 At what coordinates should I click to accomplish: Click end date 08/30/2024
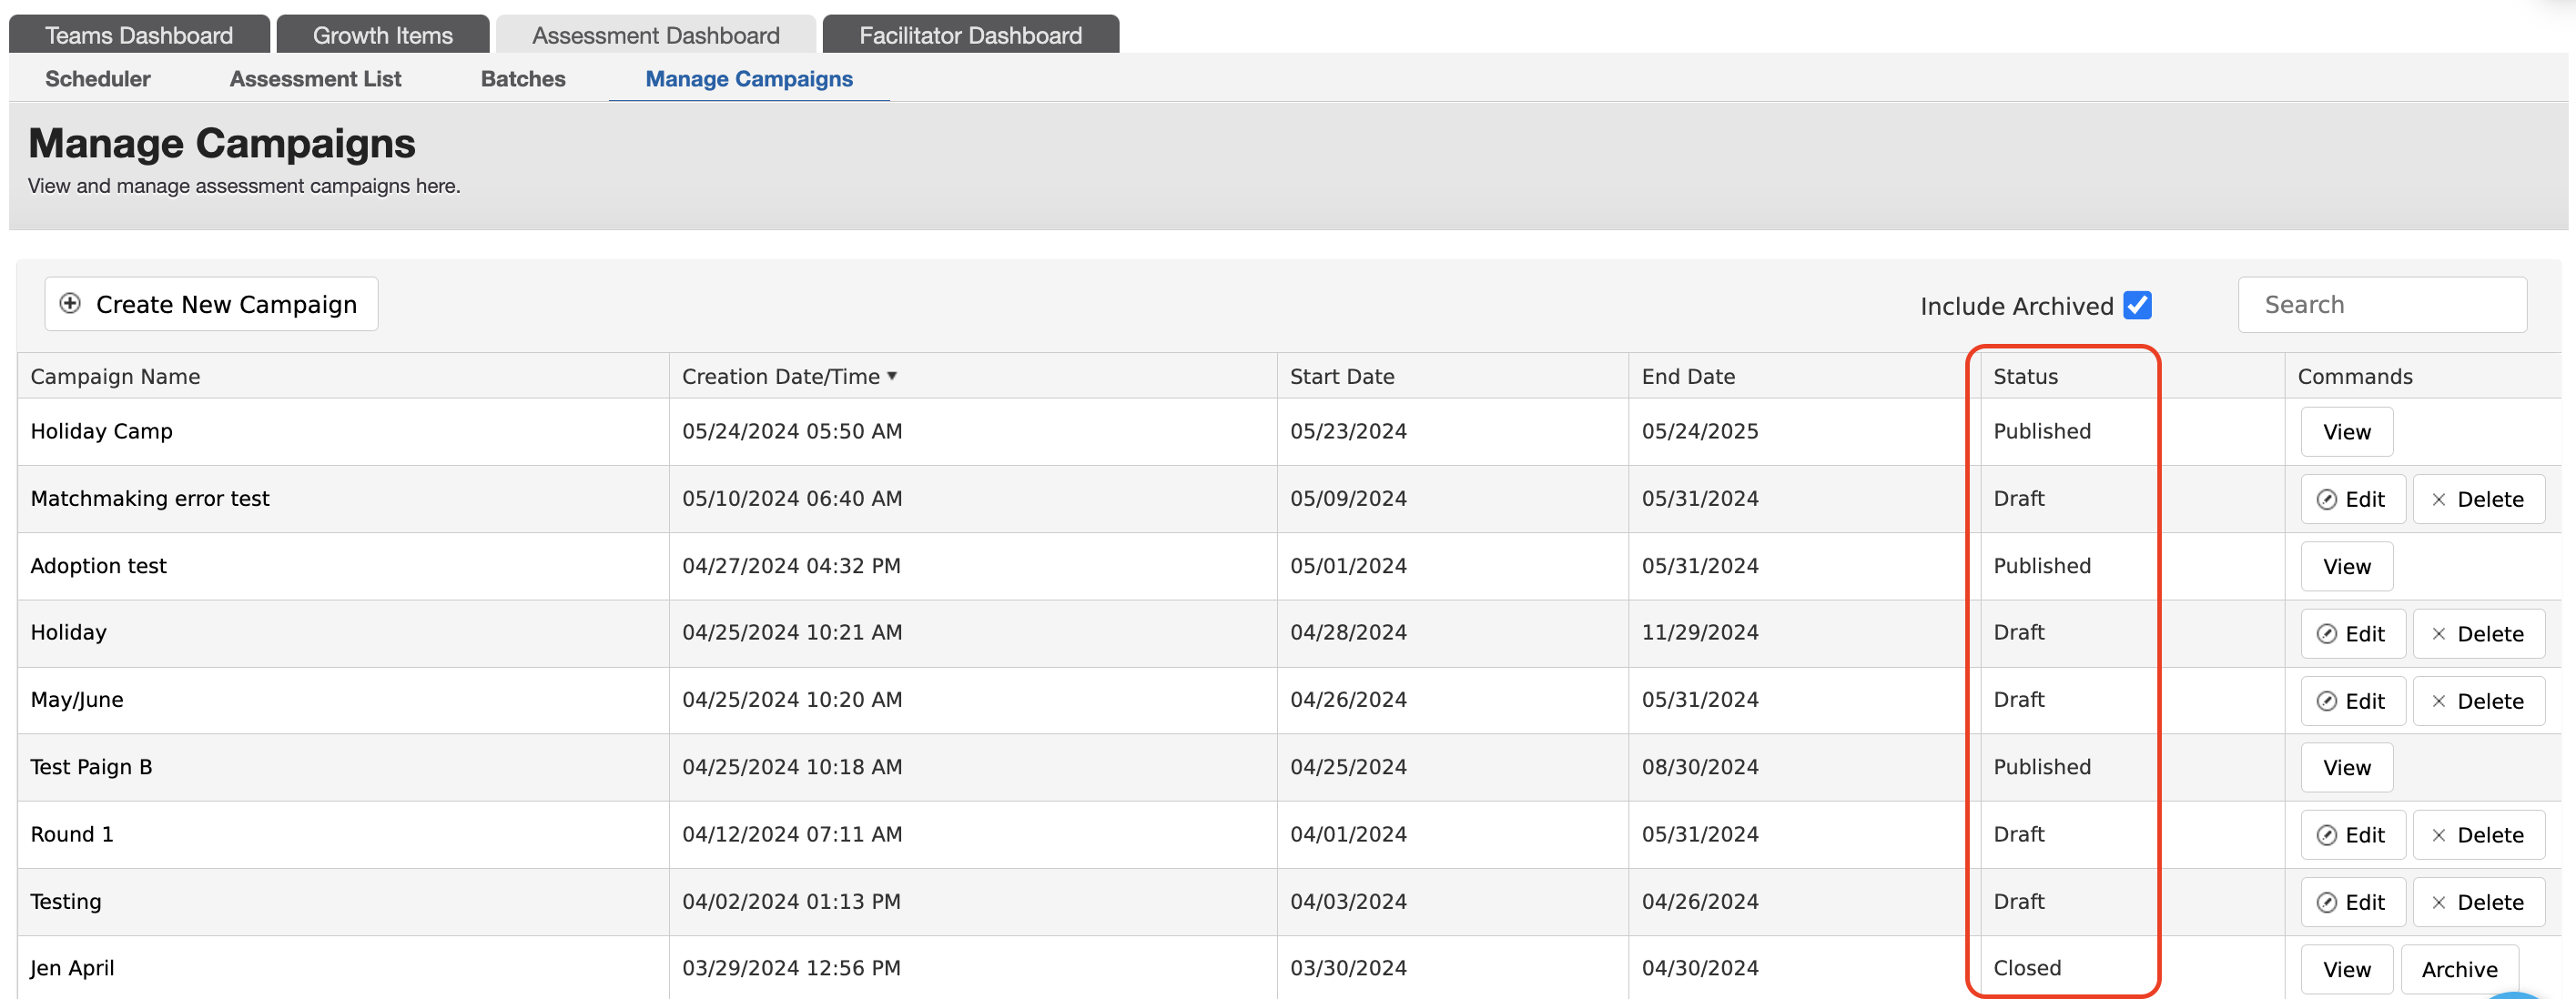point(1700,766)
